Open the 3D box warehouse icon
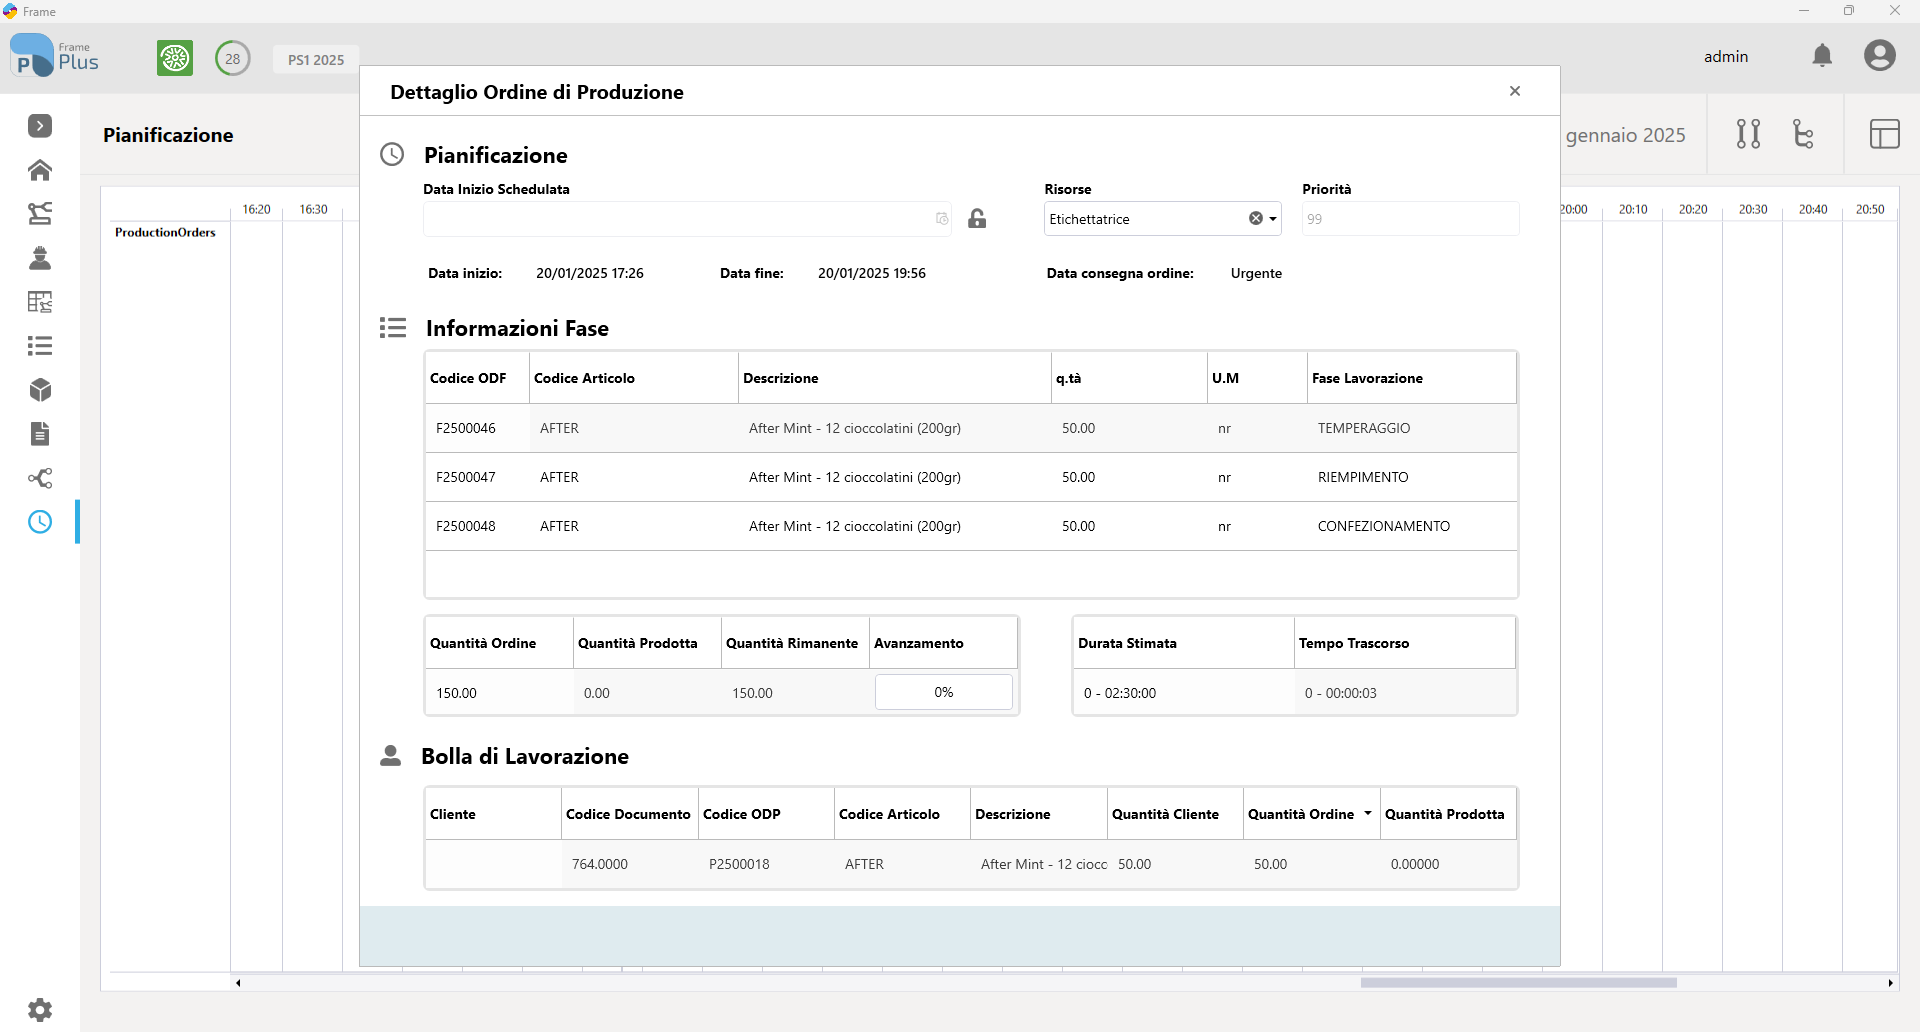Screen dimensions: 1920x1032 point(40,390)
